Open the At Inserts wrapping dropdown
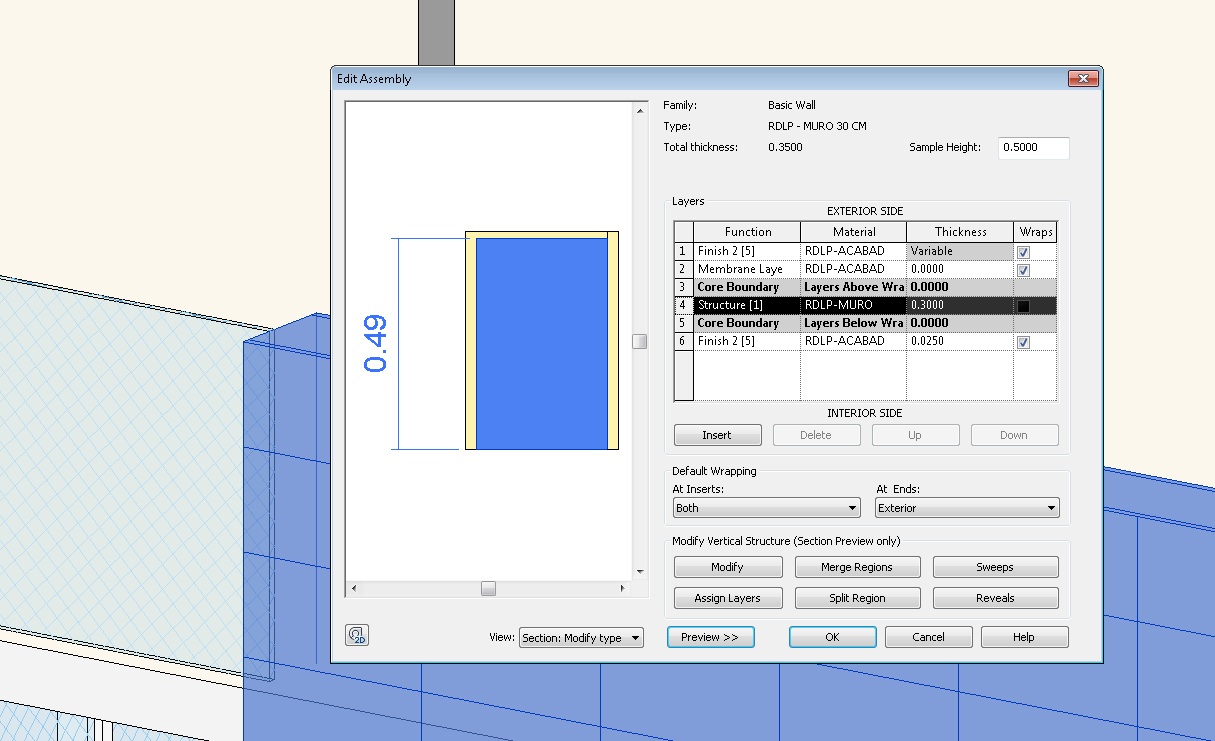Screen dimensions: 1215x741 click(766, 508)
